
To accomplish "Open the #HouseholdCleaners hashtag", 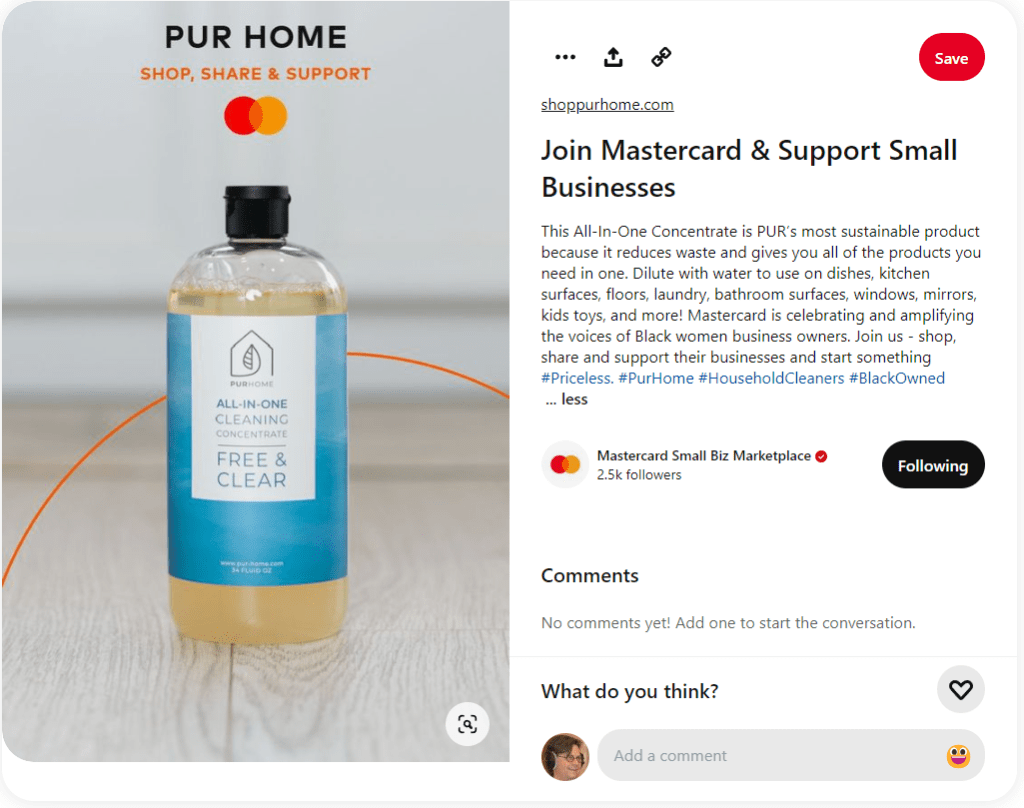I will click(771, 378).
